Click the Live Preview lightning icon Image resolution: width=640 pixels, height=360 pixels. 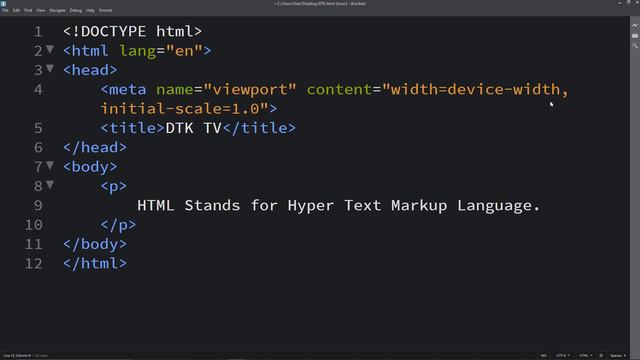pos(635,25)
